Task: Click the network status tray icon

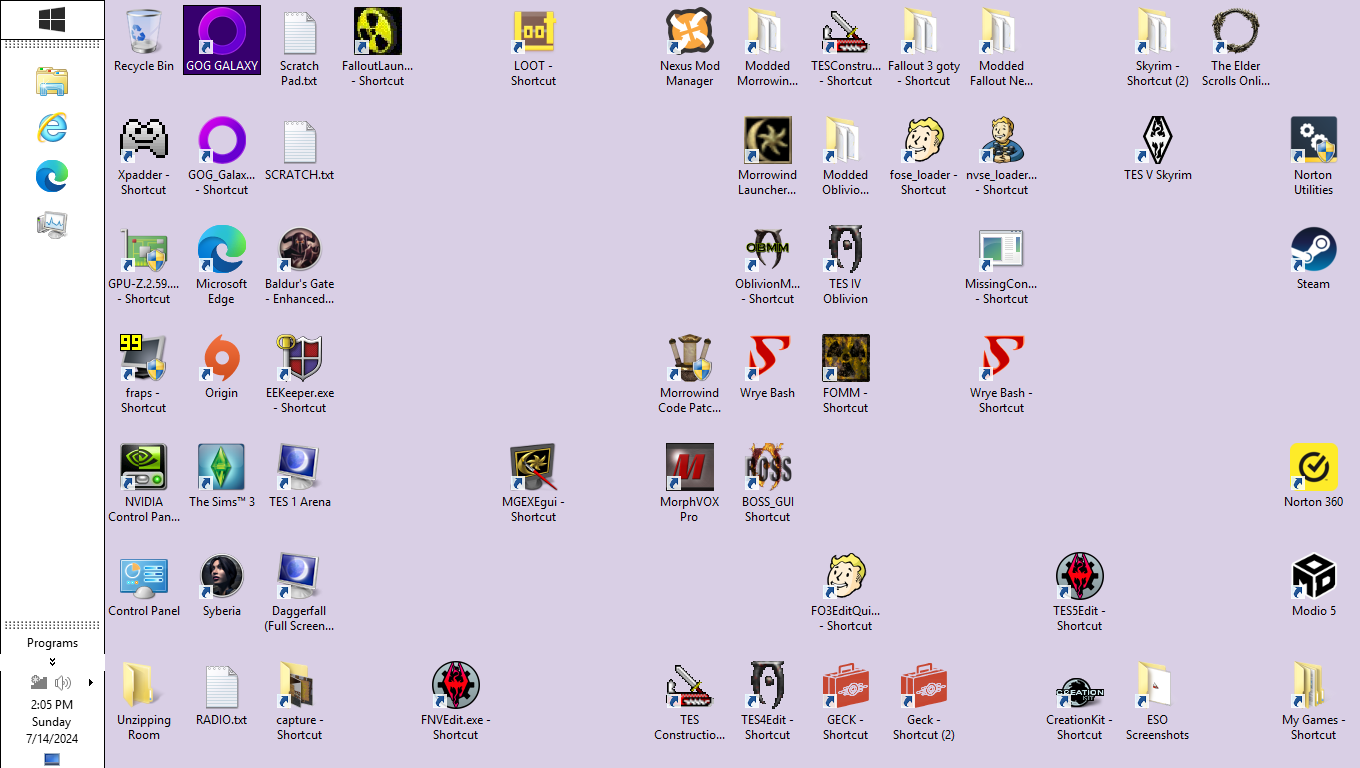Action: point(39,683)
